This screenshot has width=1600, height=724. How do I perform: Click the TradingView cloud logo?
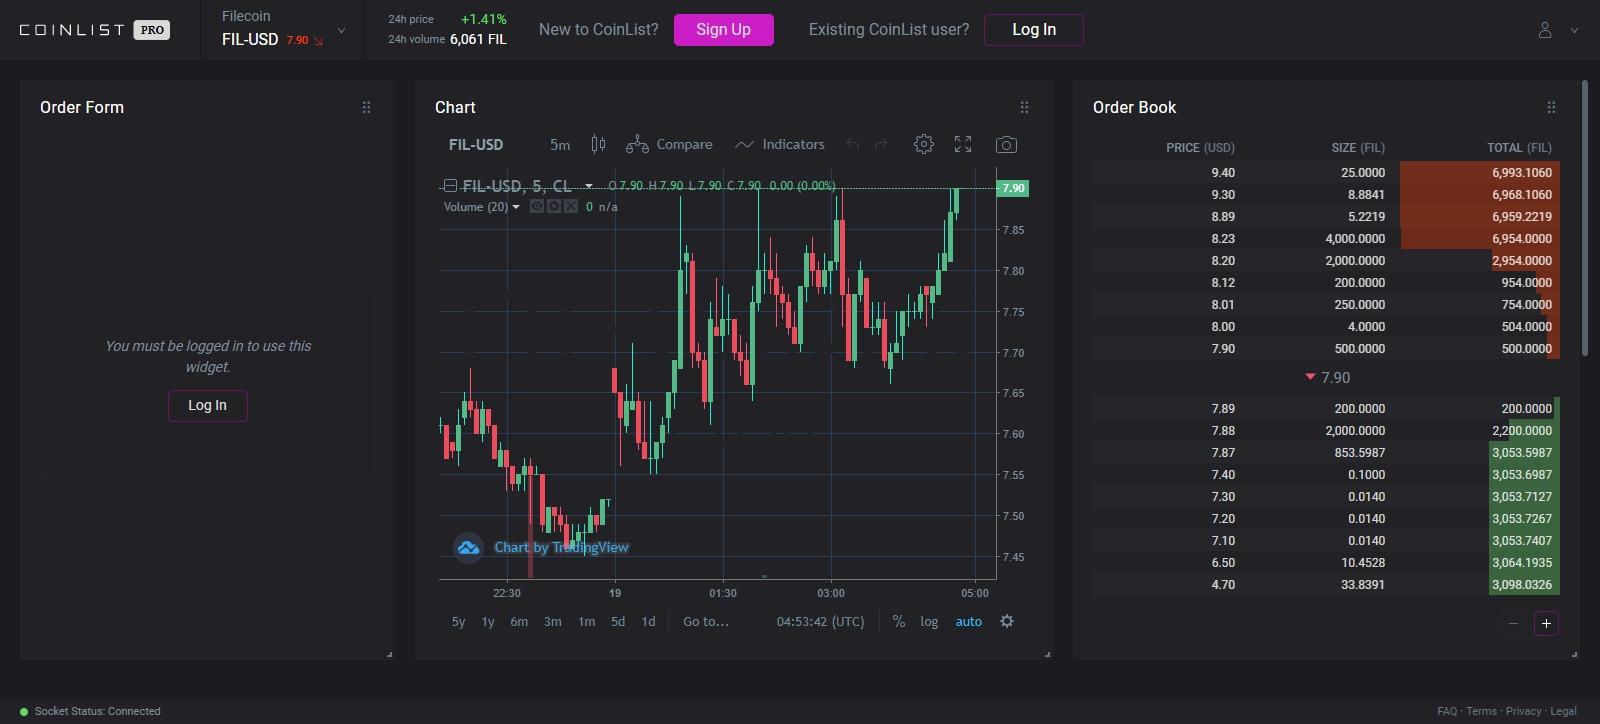pyautogui.click(x=468, y=547)
